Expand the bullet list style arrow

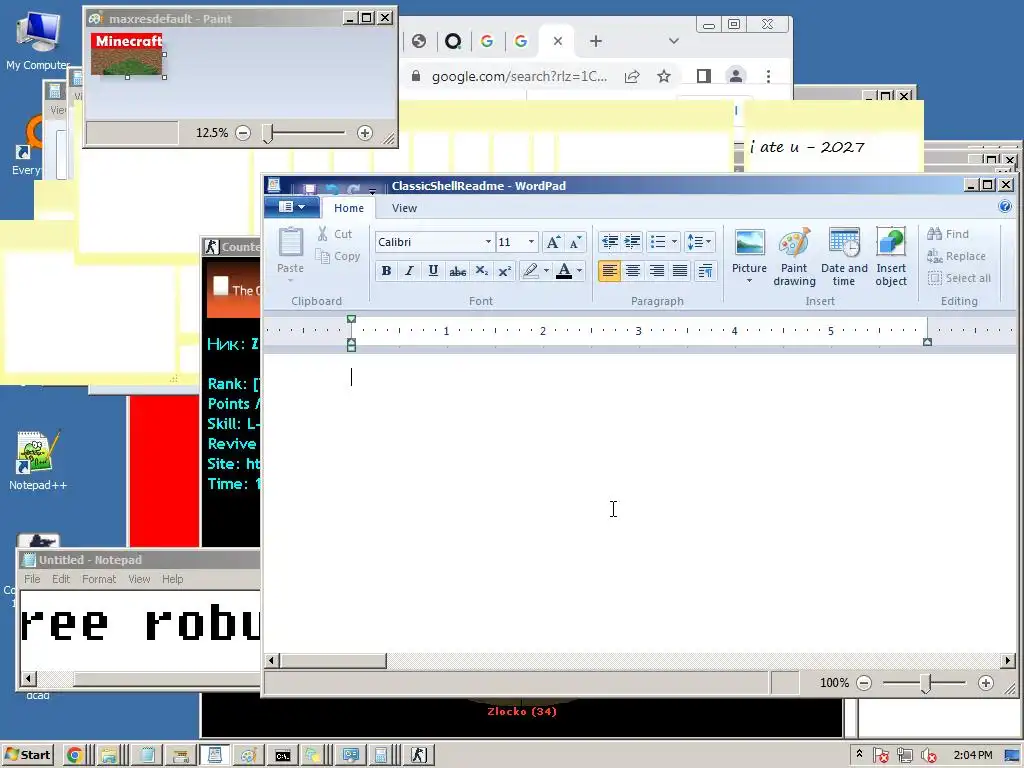pyautogui.click(x=674, y=242)
